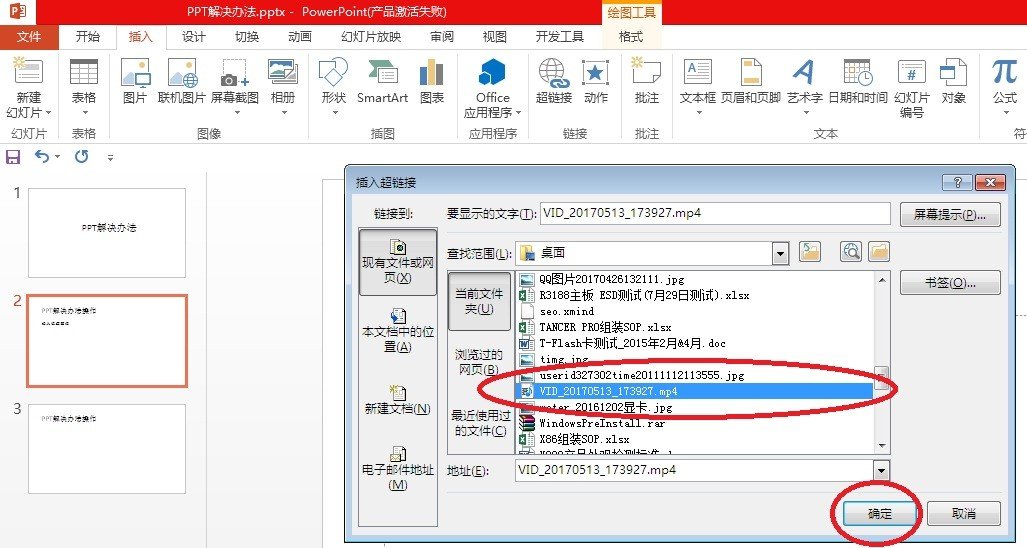Choose Current Folder (当前文件夹) view
The height and width of the screenshot is (548, 1027).
479,301
